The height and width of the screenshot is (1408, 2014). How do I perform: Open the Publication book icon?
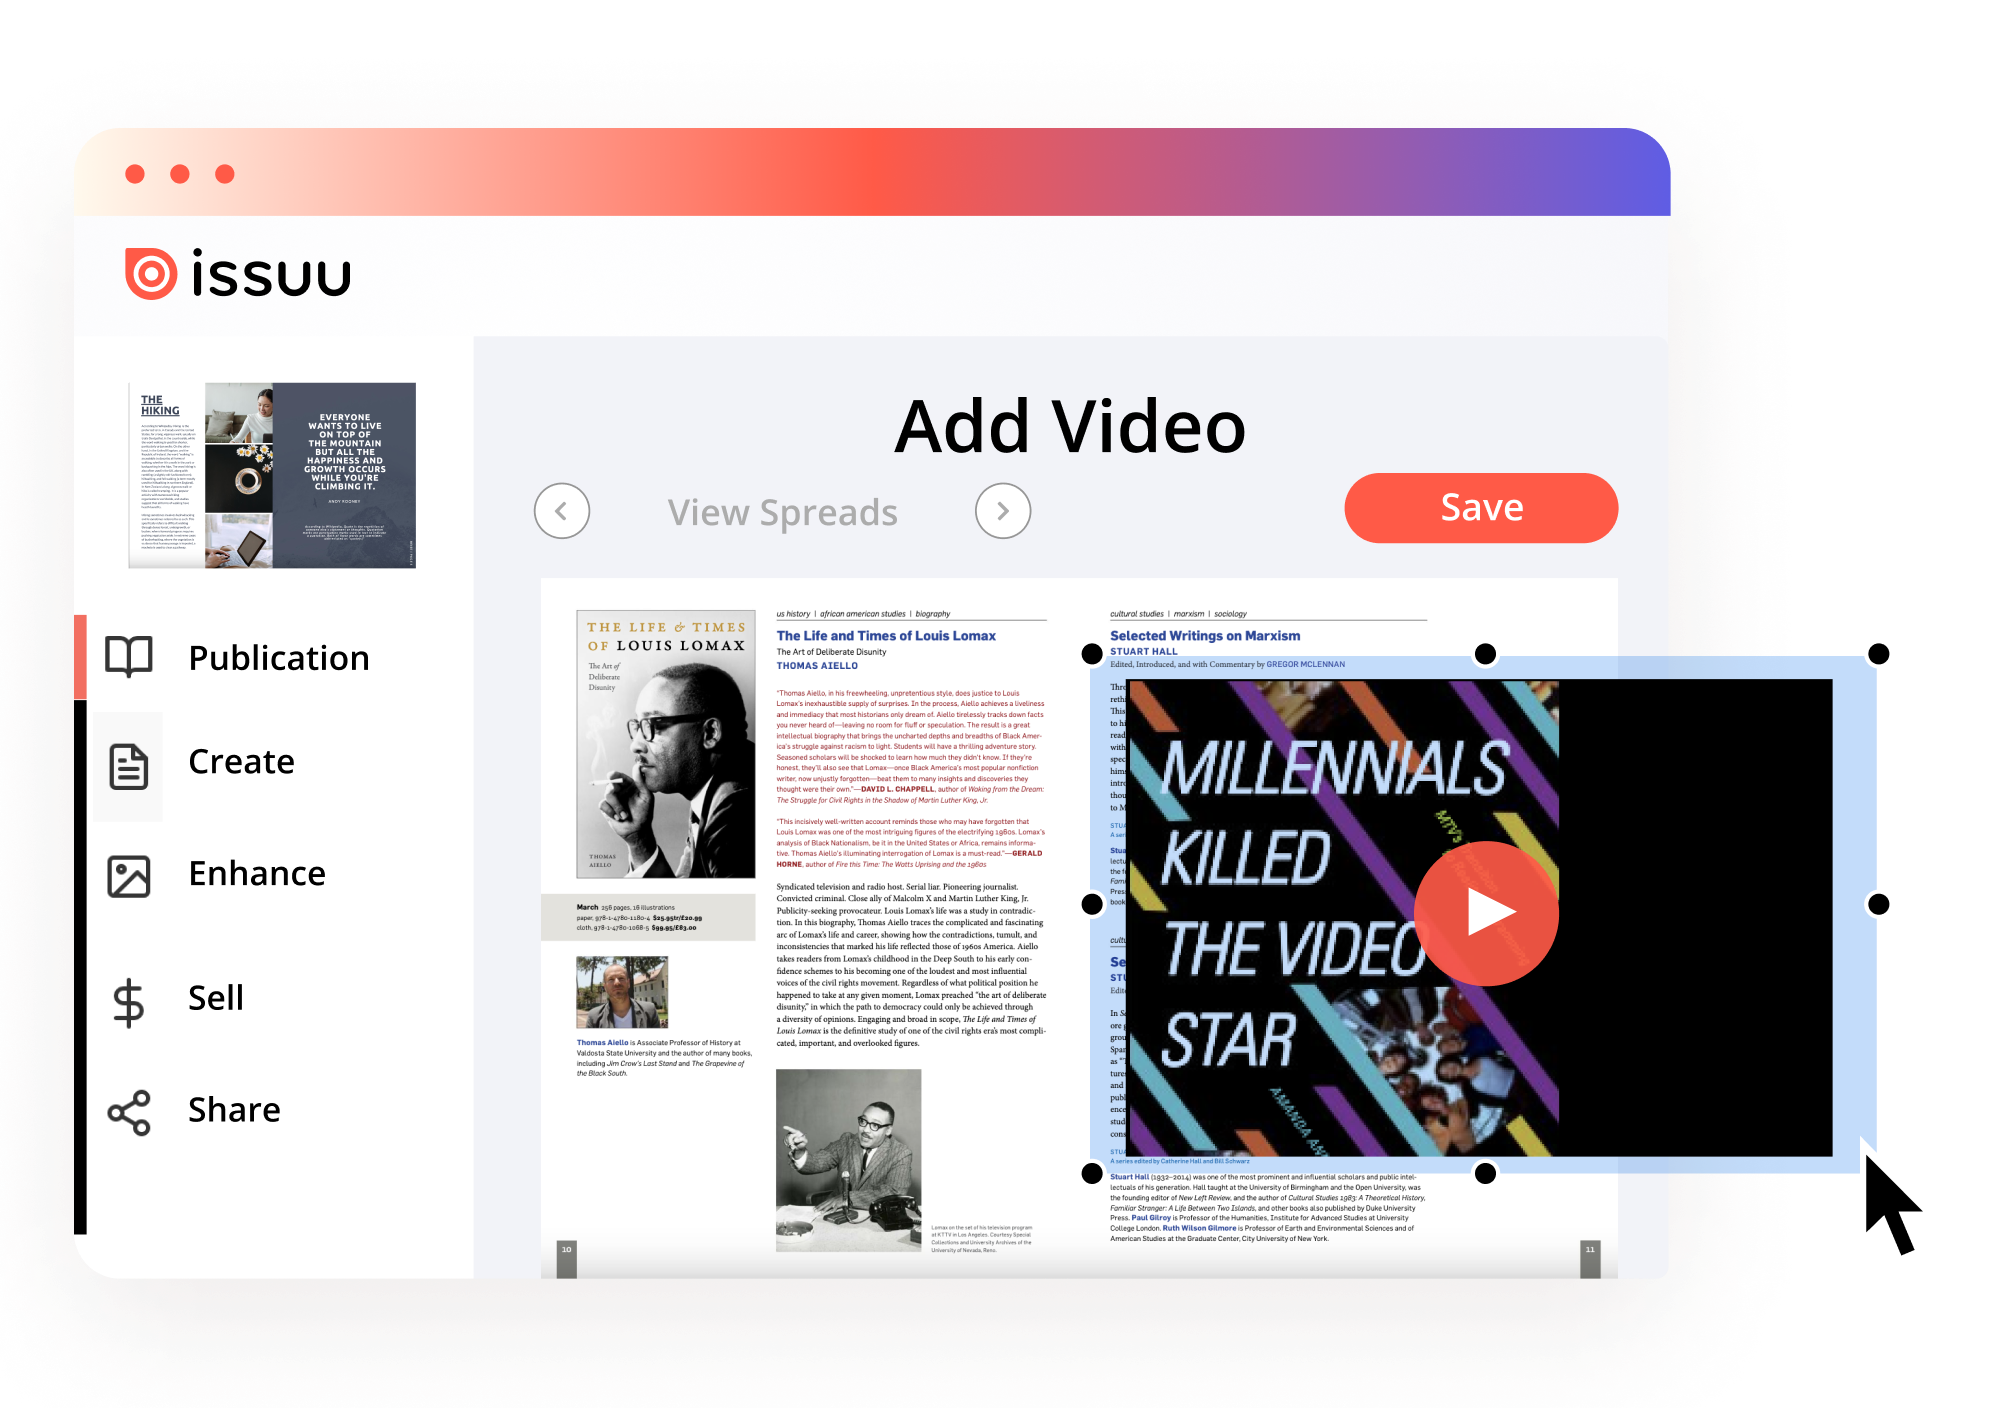(x=129, y=657)
